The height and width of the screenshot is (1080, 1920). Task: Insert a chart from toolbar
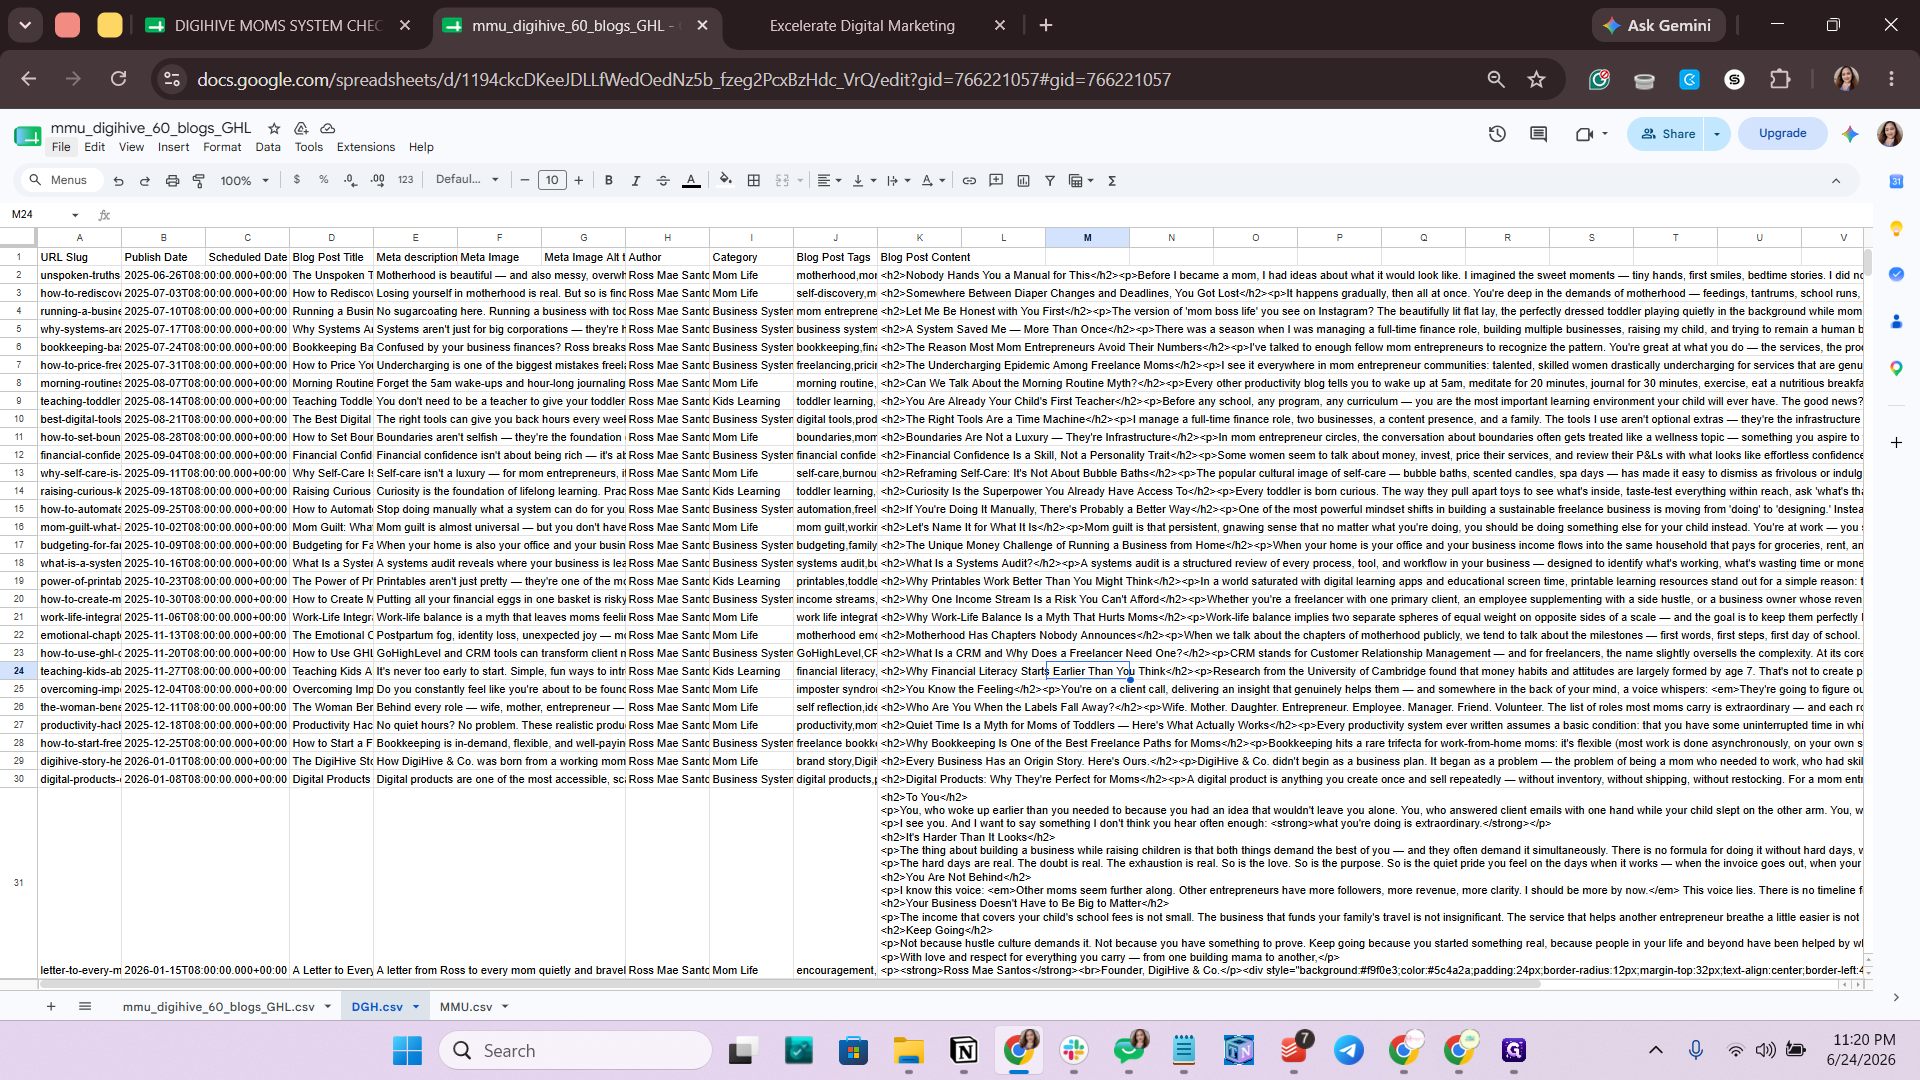(x=1023, y=180)
